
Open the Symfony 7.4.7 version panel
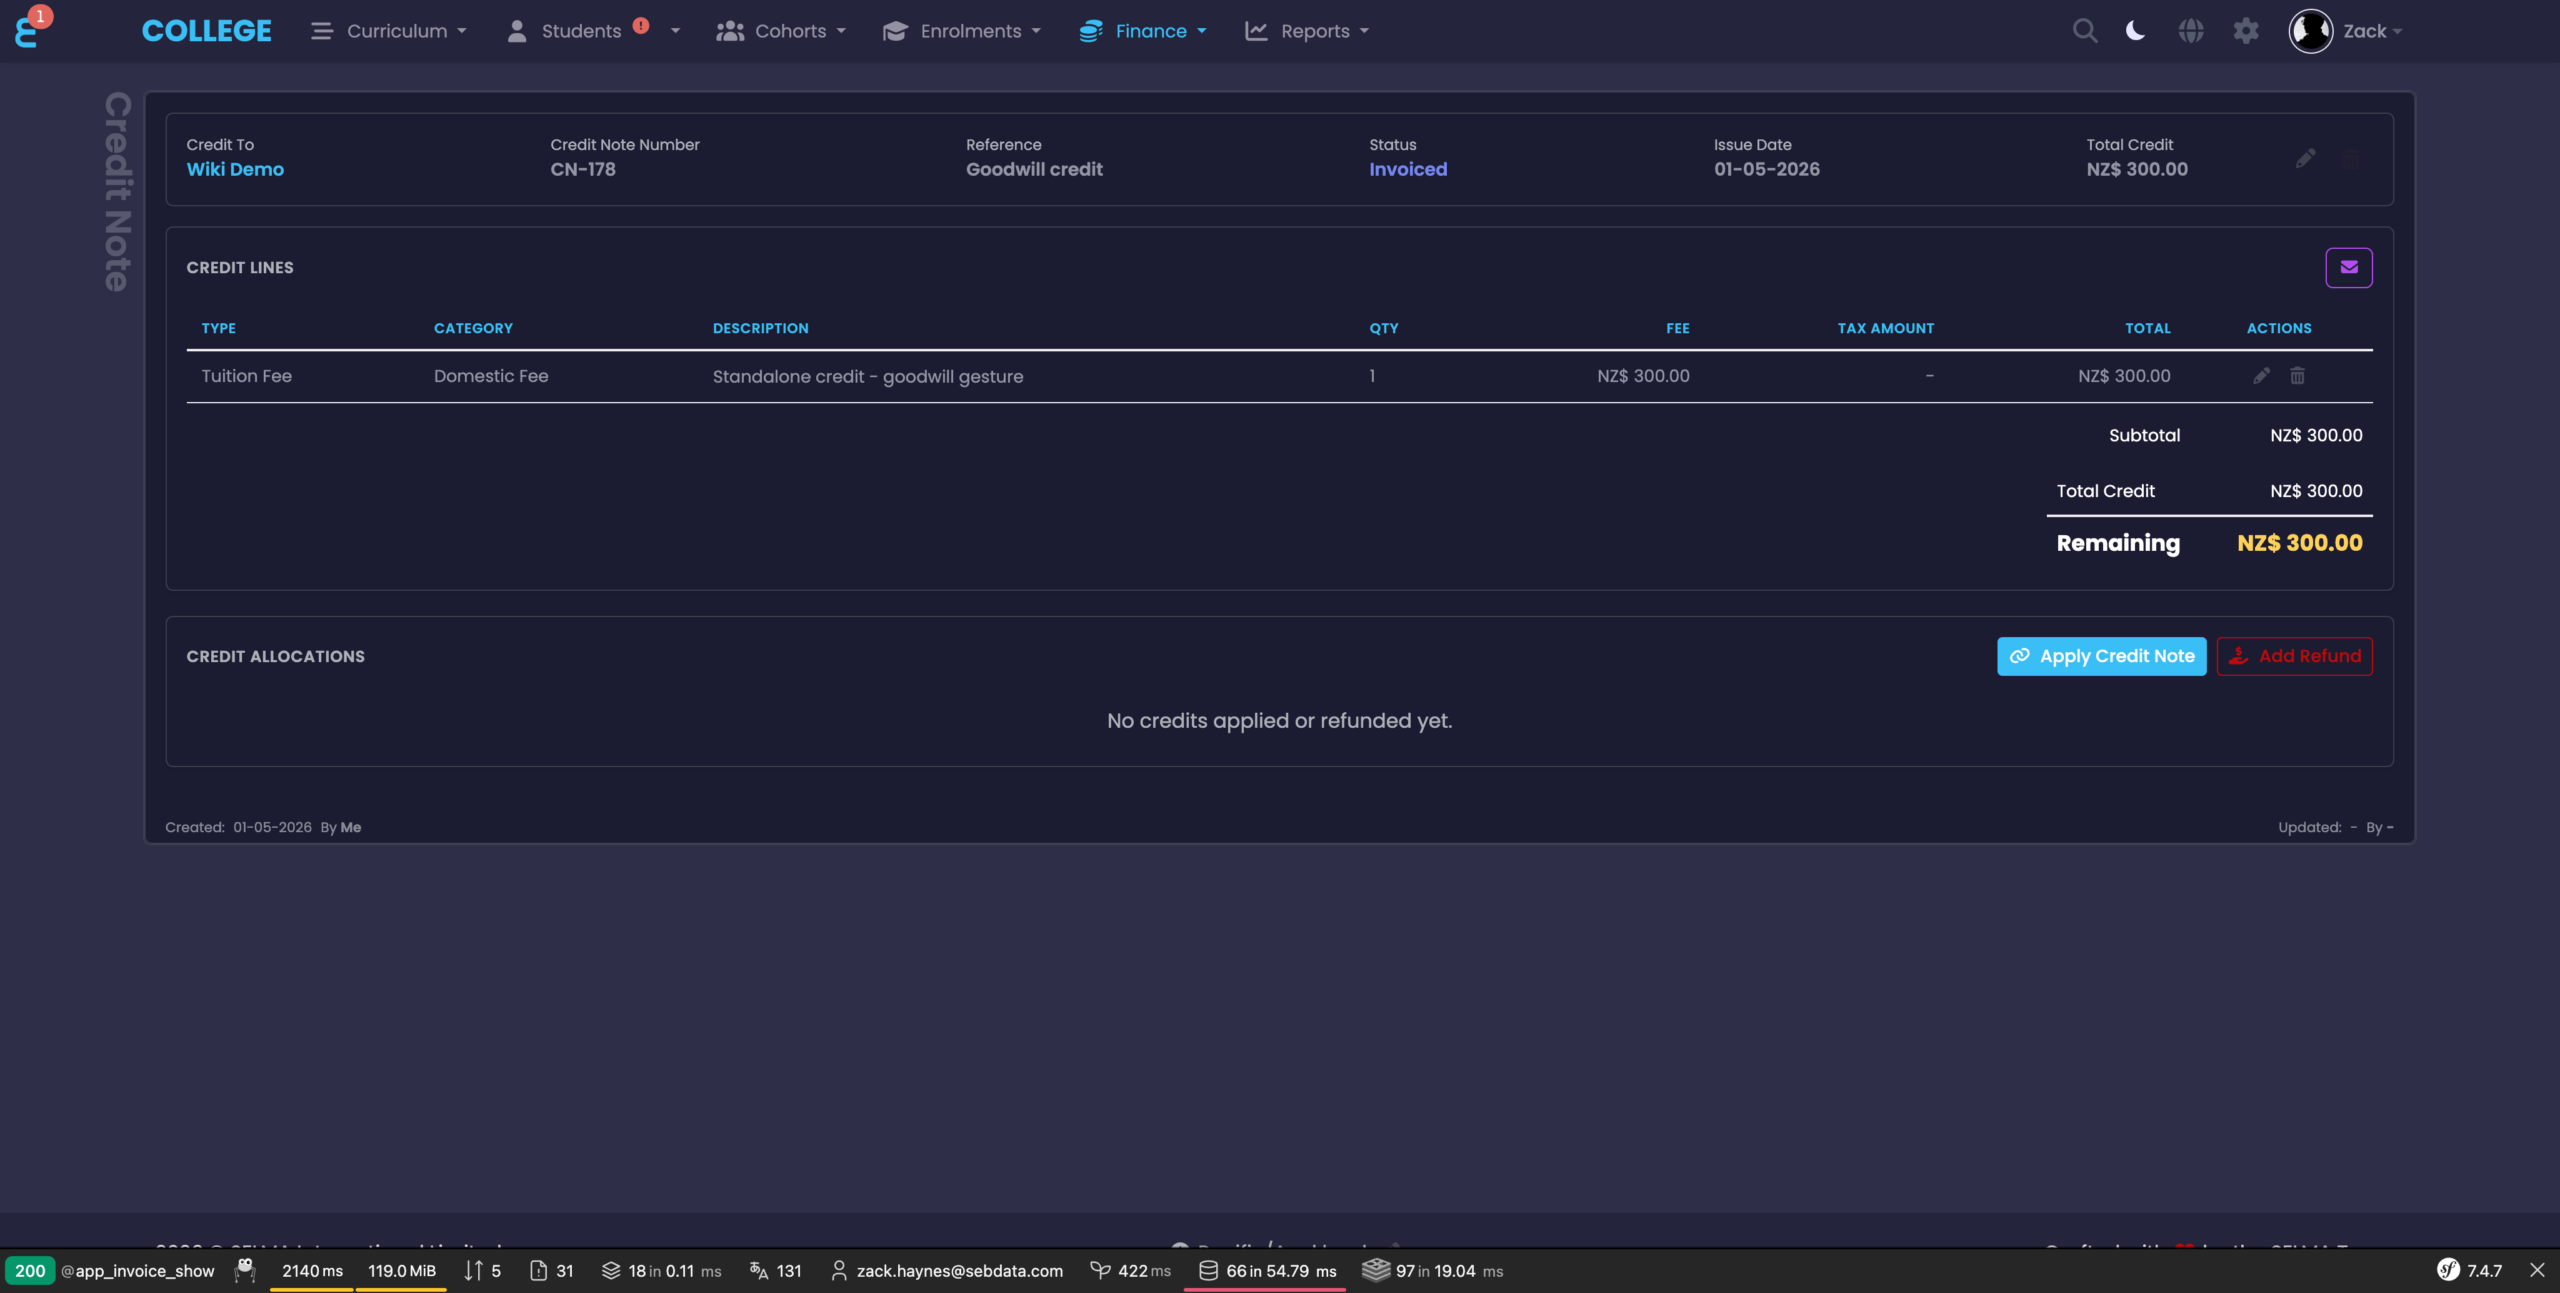point(2470,1271)
